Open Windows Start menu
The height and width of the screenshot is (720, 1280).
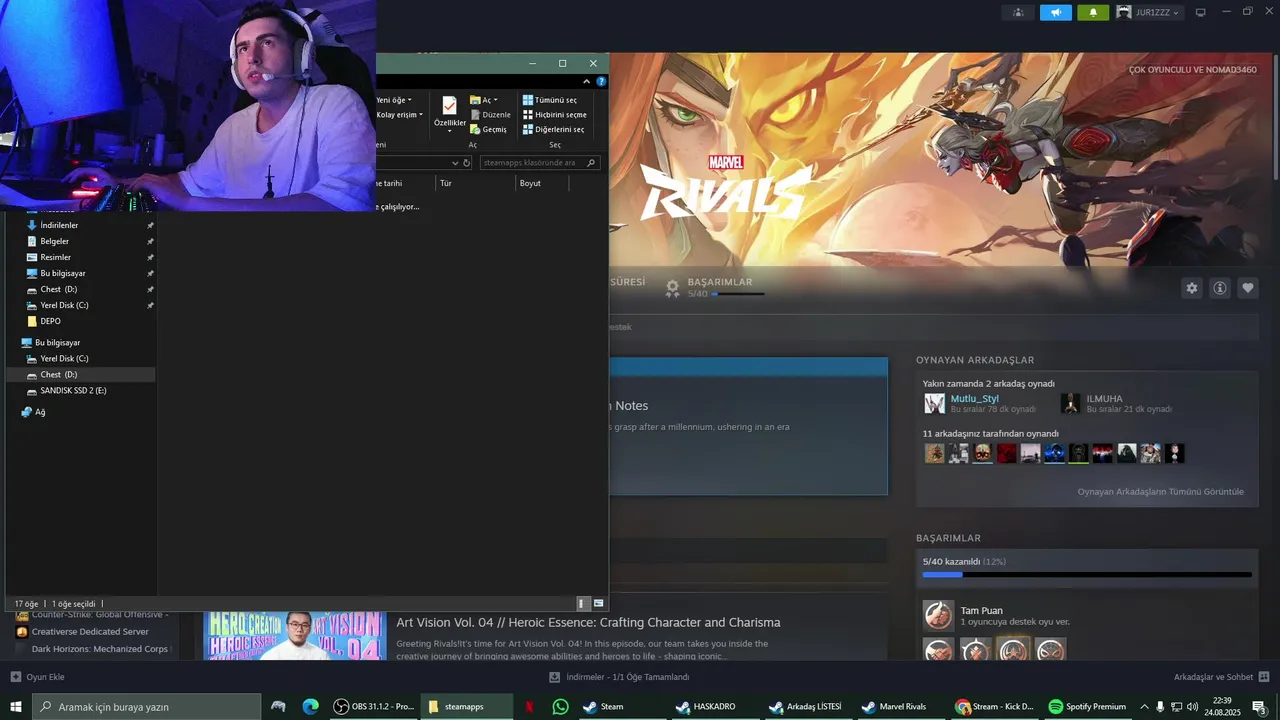[16, 706]
